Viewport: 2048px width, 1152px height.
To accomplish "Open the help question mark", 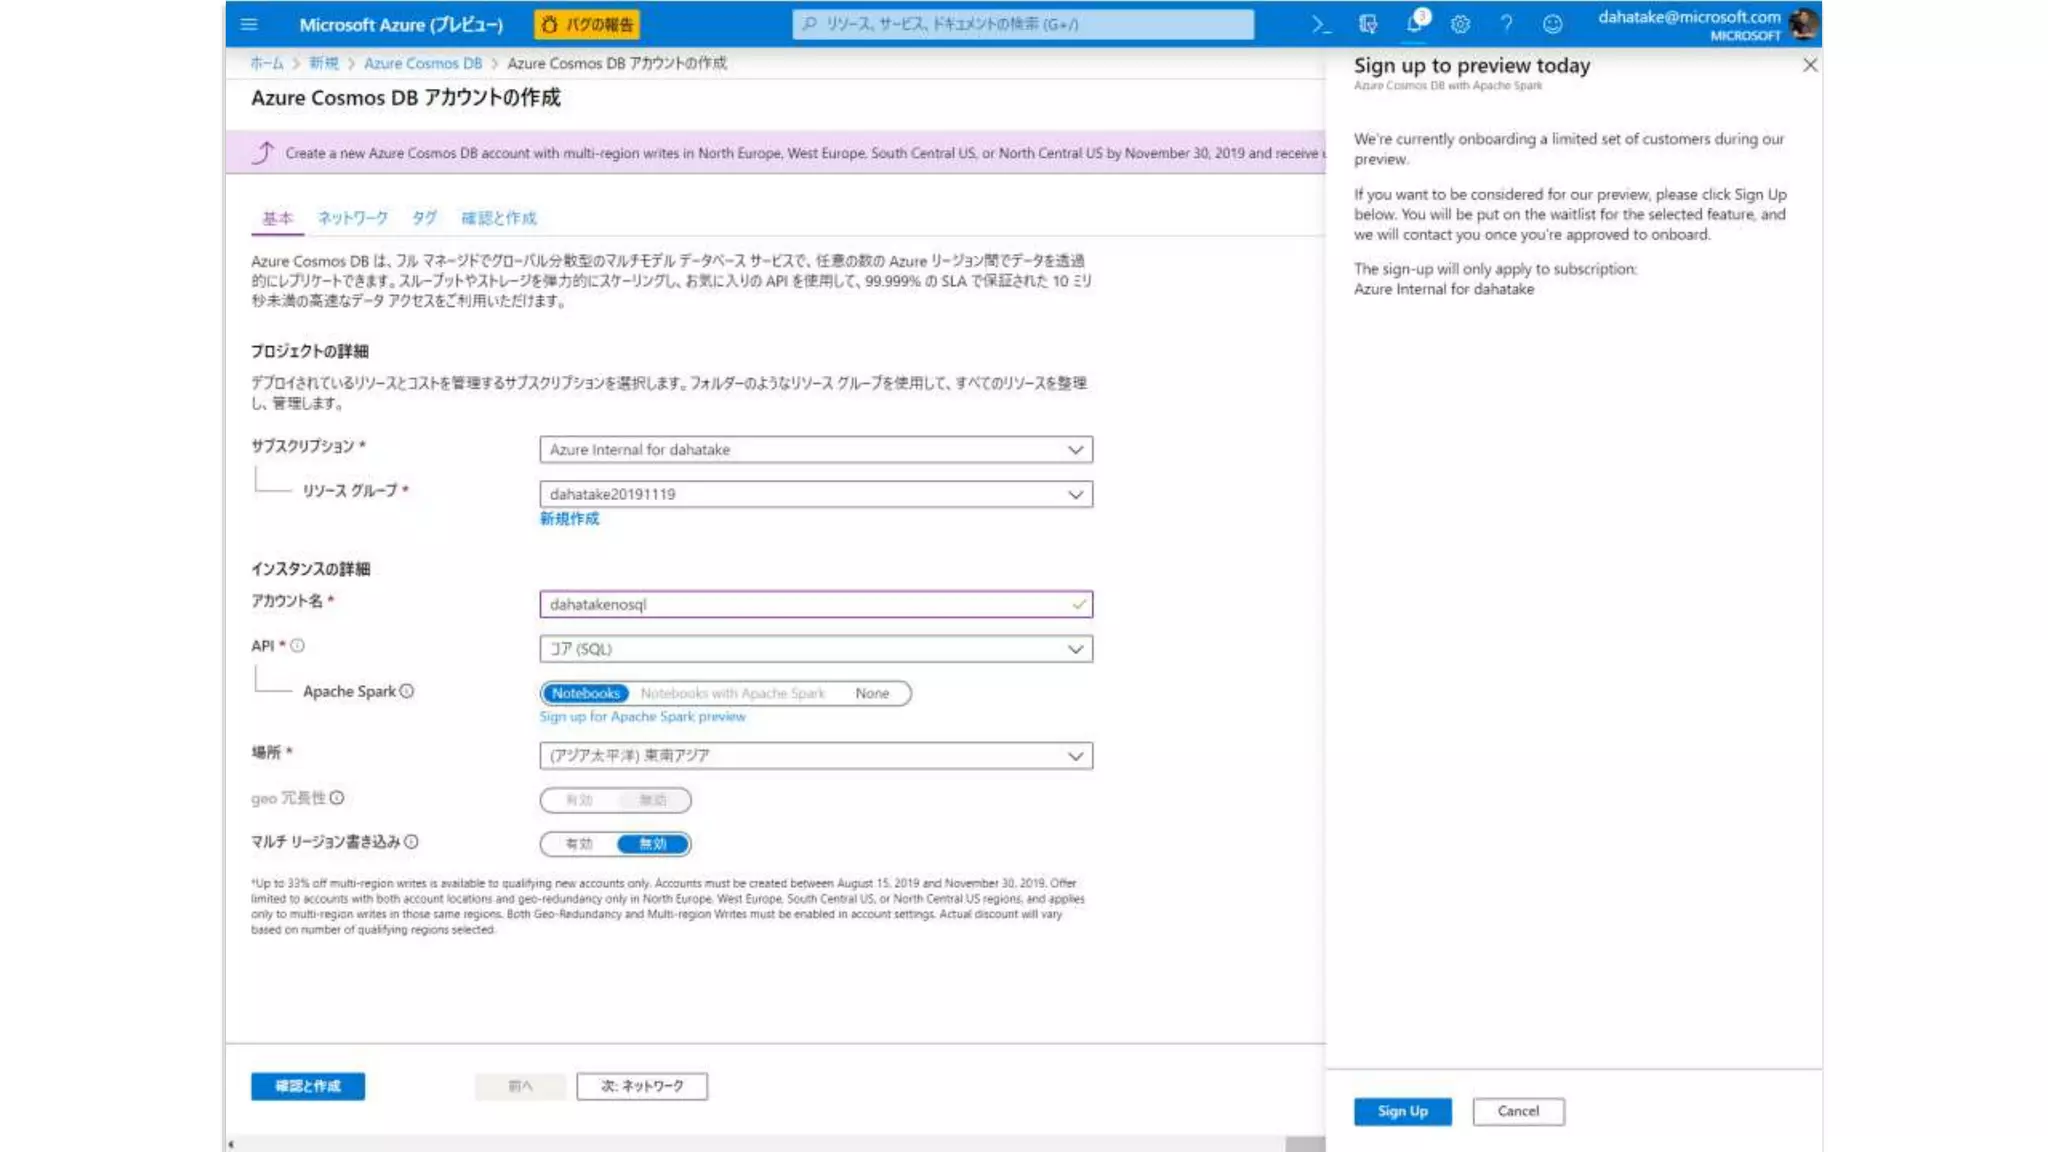I will pyautogui.click(x=1506, y=24).
